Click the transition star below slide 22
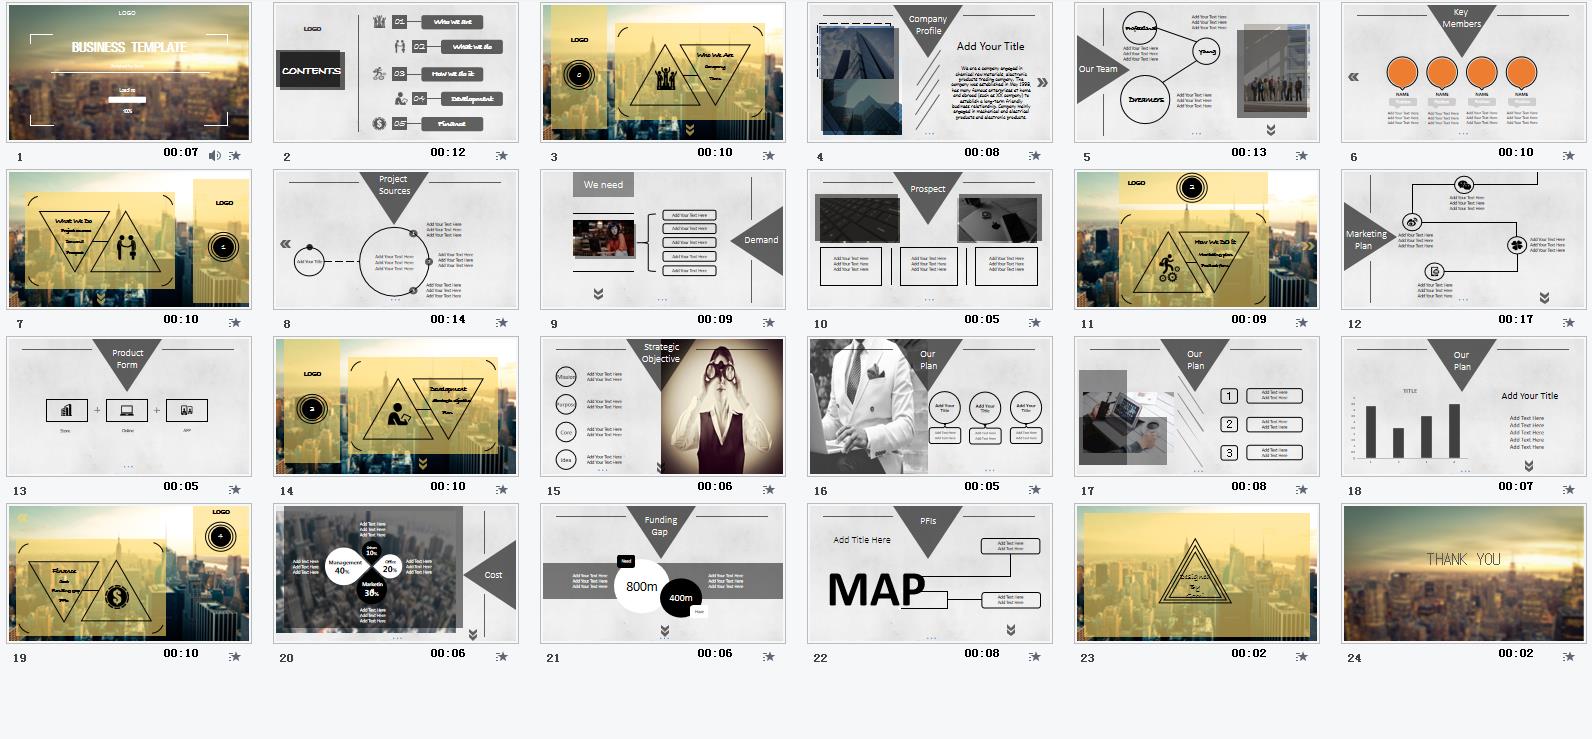The width and height of the screenshot is (1592, 739). click(1035, 656)
